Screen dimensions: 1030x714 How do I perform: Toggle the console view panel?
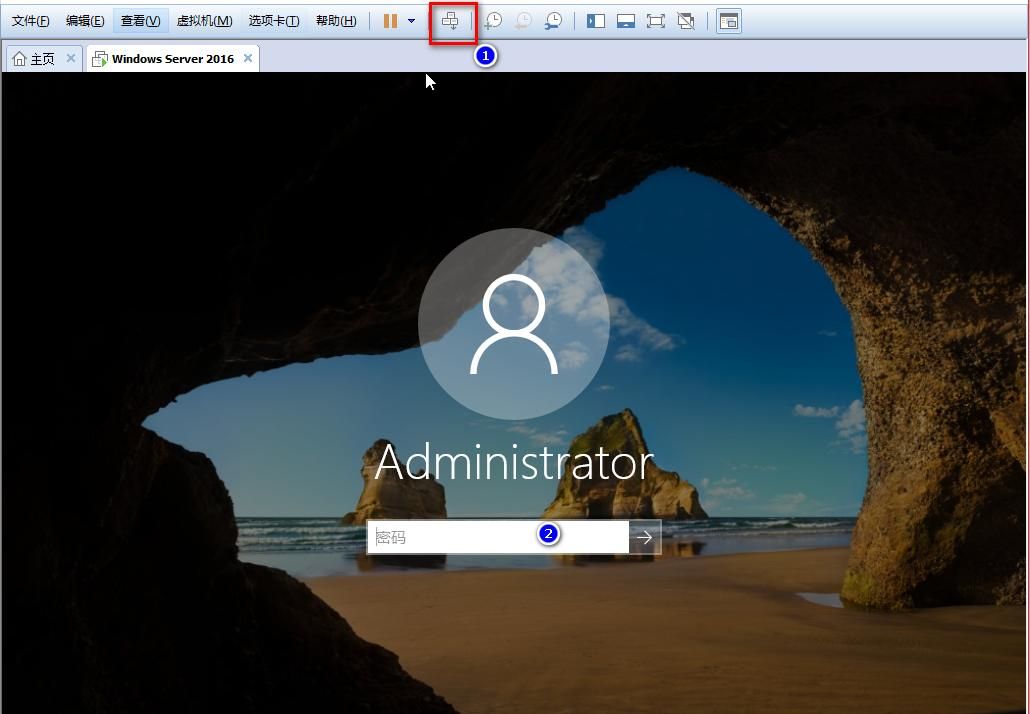[727, 20]
